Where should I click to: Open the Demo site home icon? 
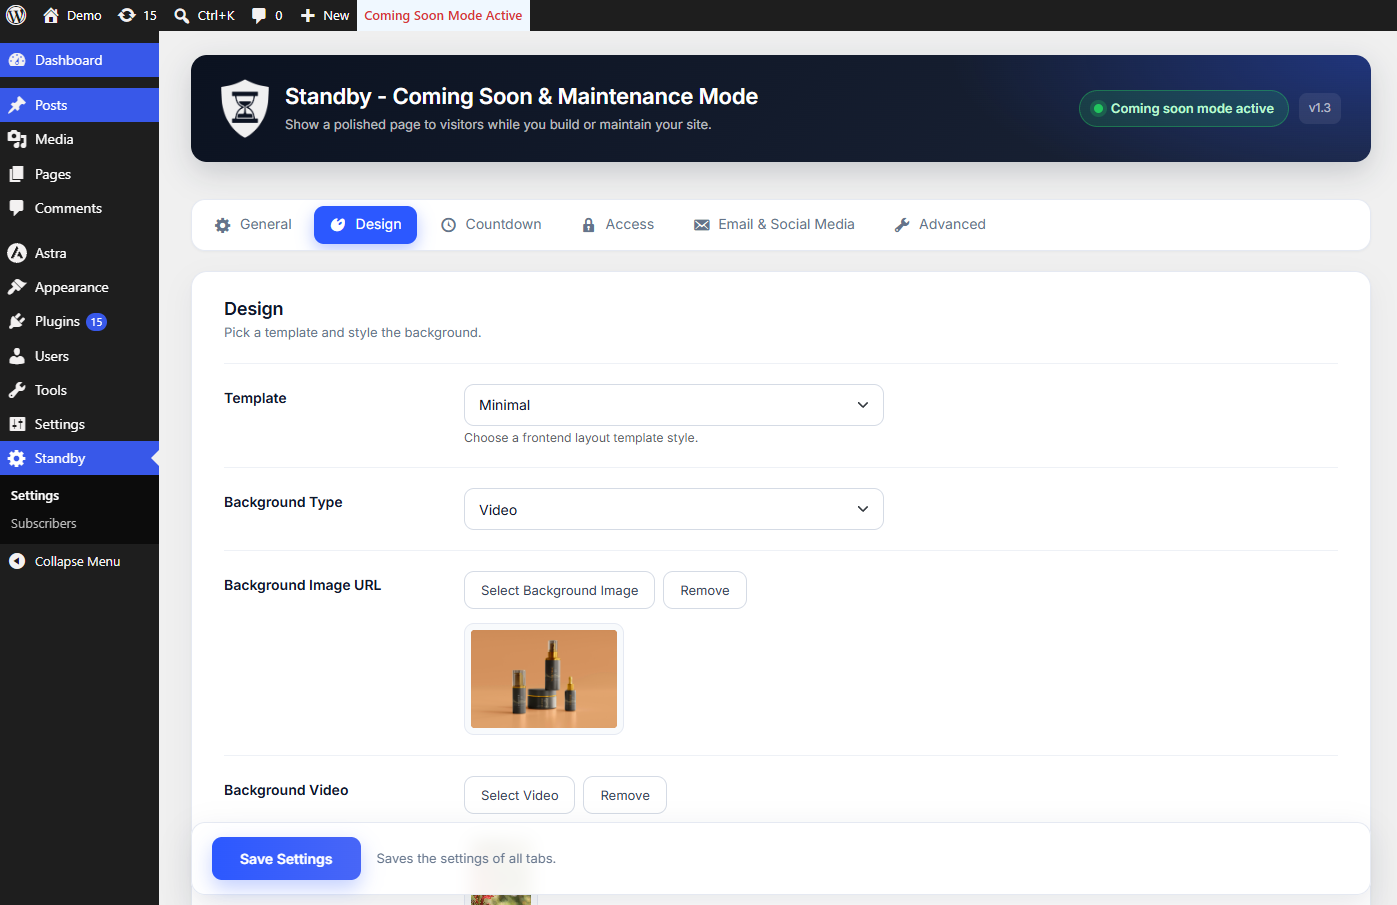[x=51, y=15]
